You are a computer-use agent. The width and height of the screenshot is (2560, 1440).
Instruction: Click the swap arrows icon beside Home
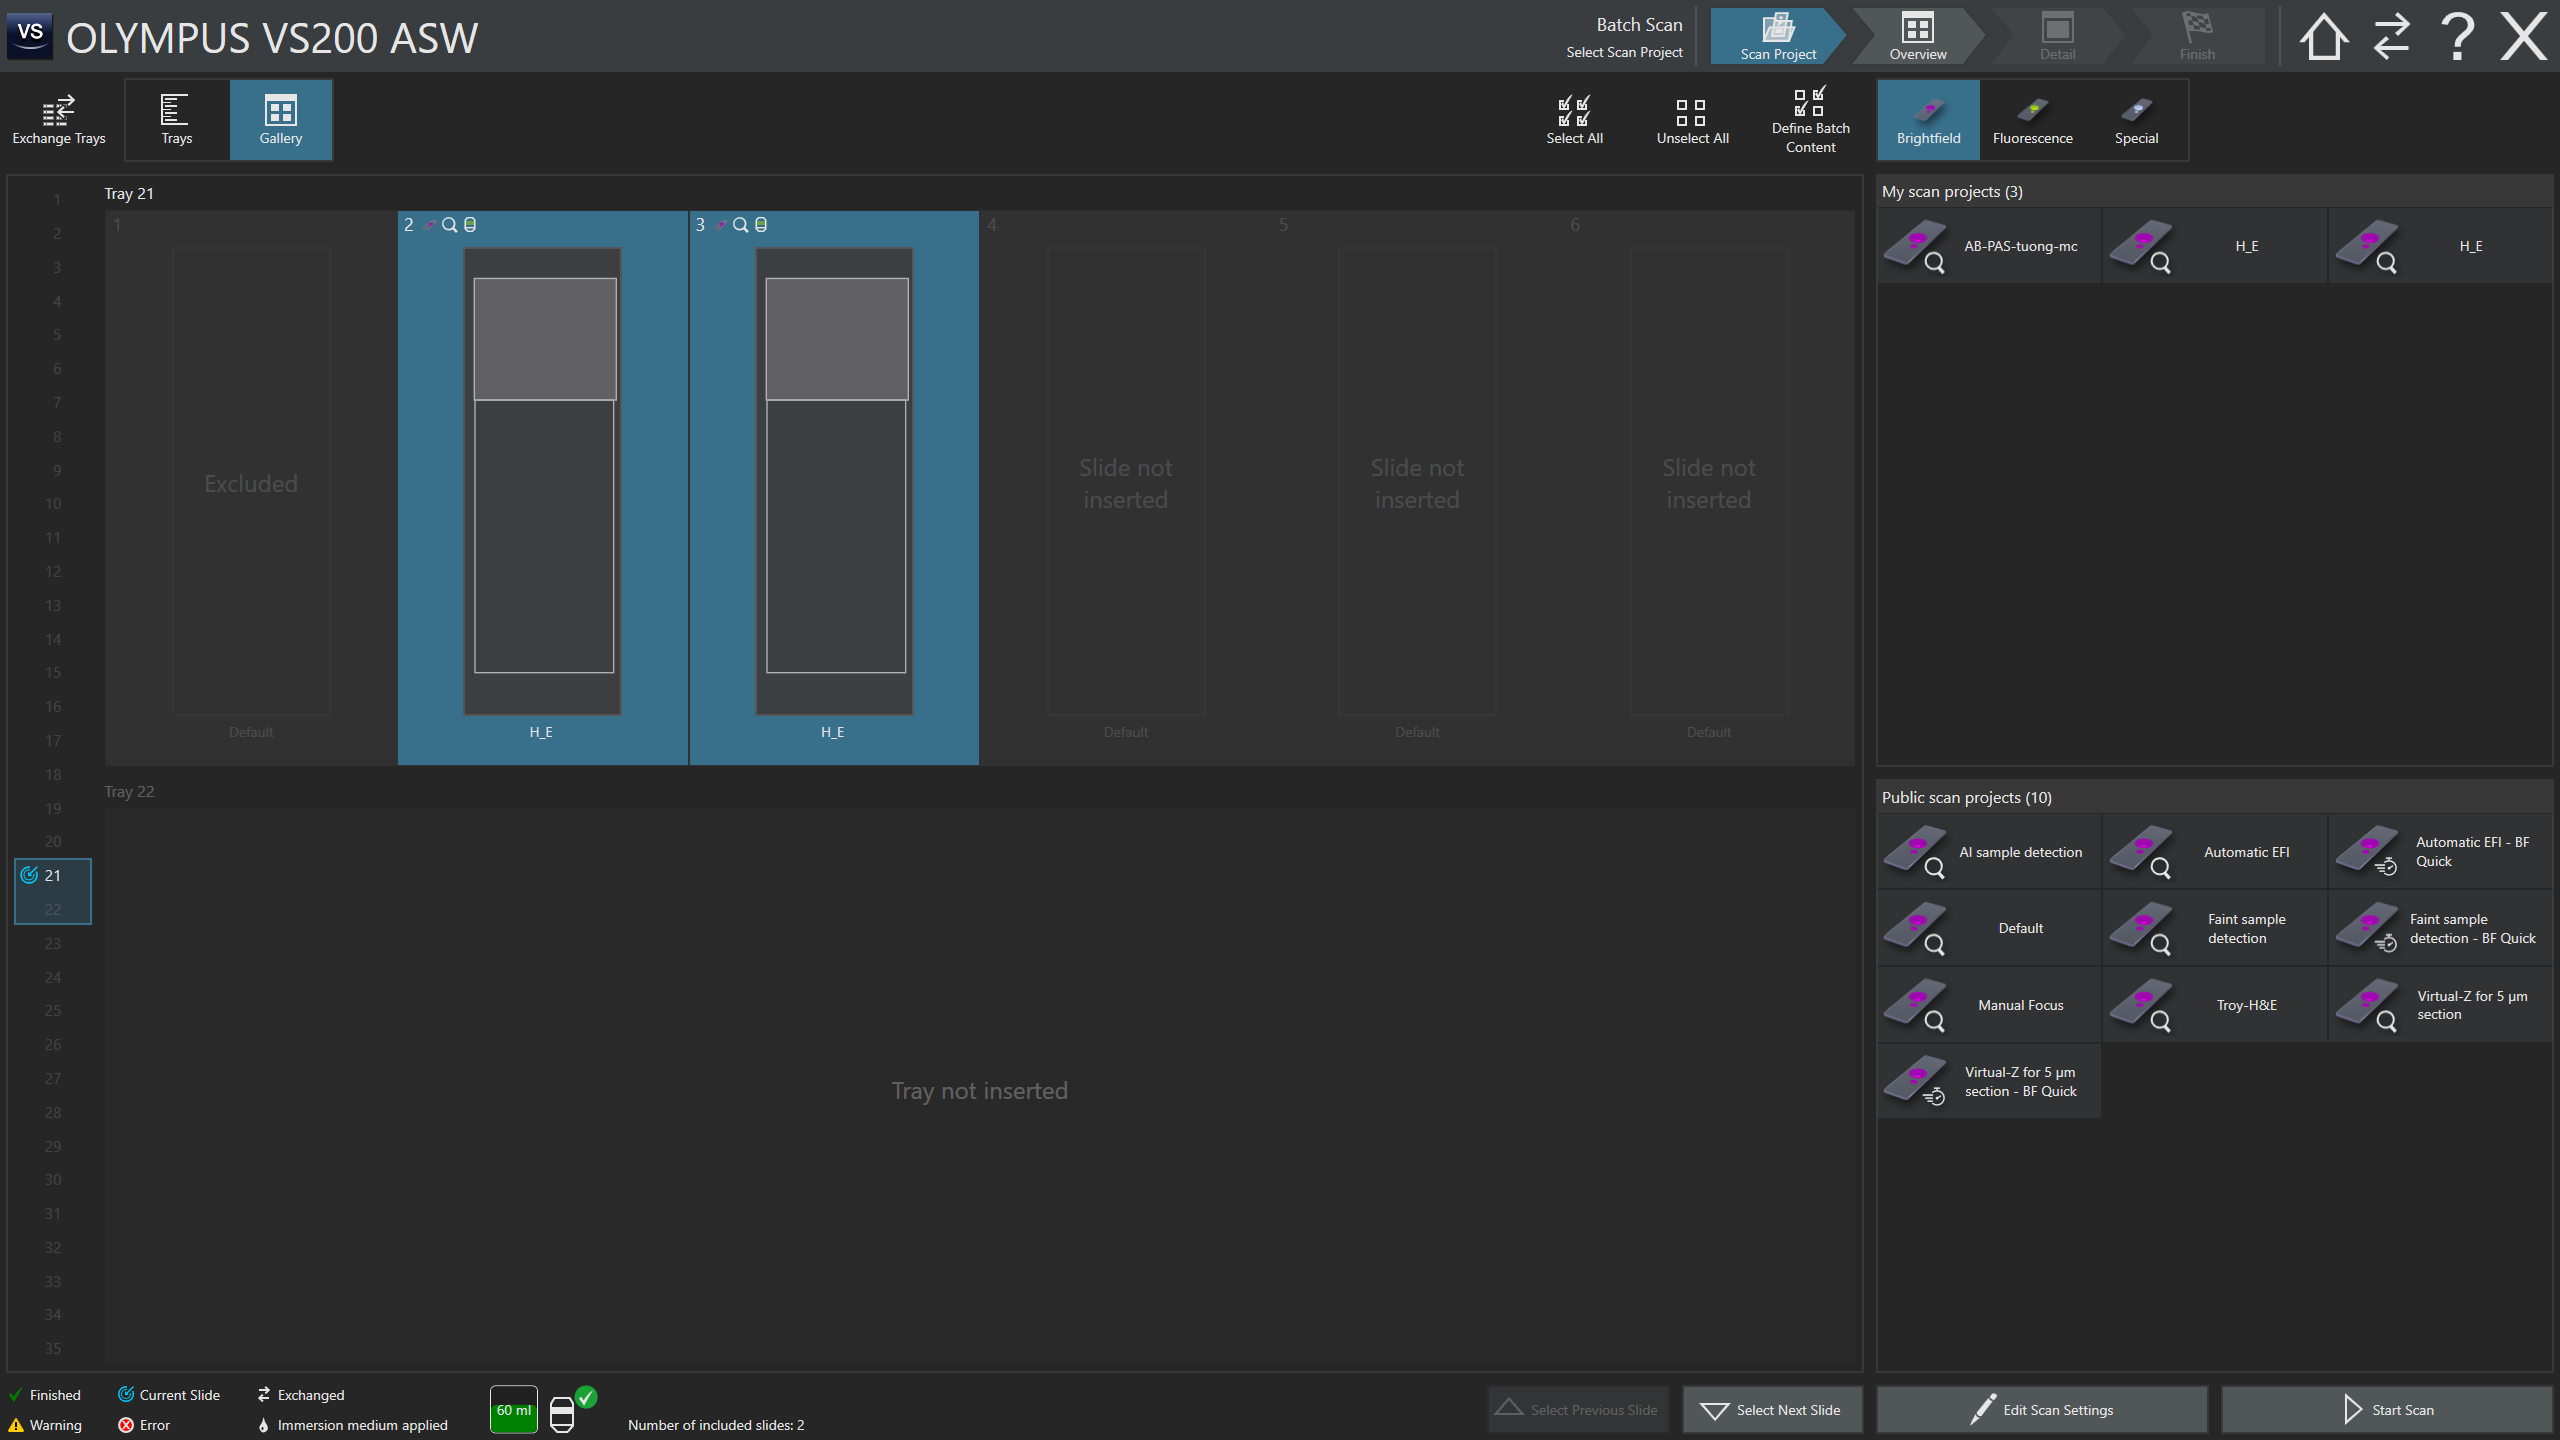point(2391,37)
